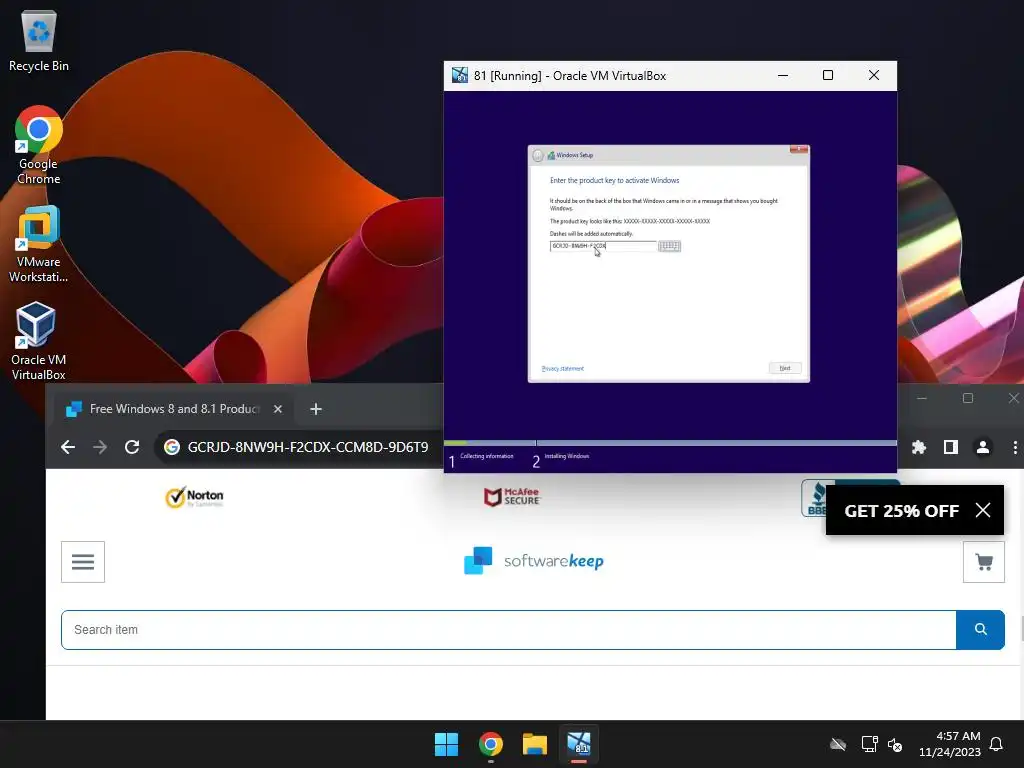This screenshot has height=768, width=1024.
Task: Close the Free Windows 8 and 8.1 tab
Action: click(x=278, y=409)
